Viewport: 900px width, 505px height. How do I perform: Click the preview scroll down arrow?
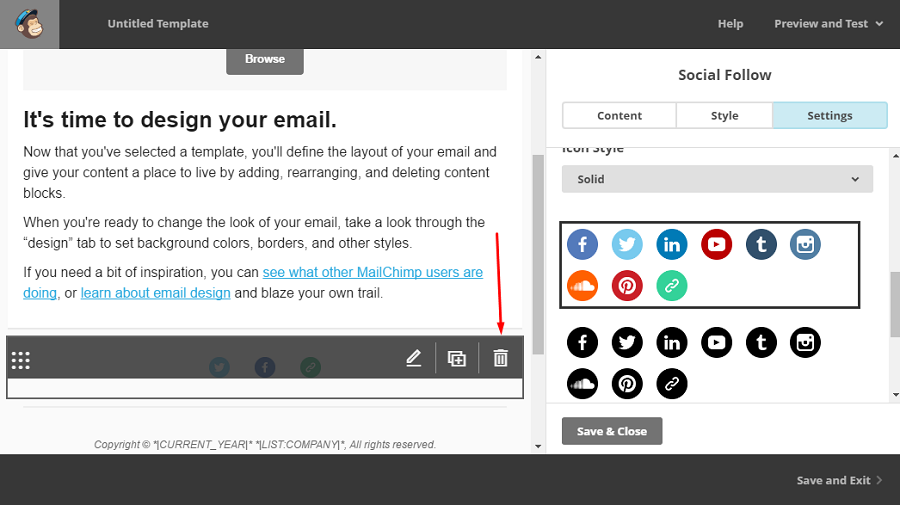point(538,446)
